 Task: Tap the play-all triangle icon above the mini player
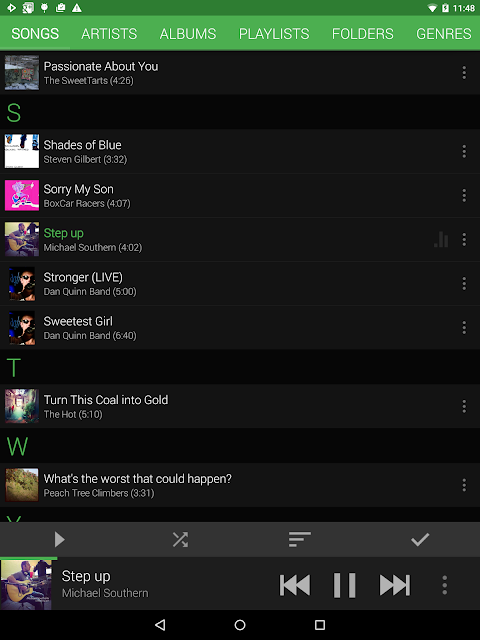click(60, 540)
